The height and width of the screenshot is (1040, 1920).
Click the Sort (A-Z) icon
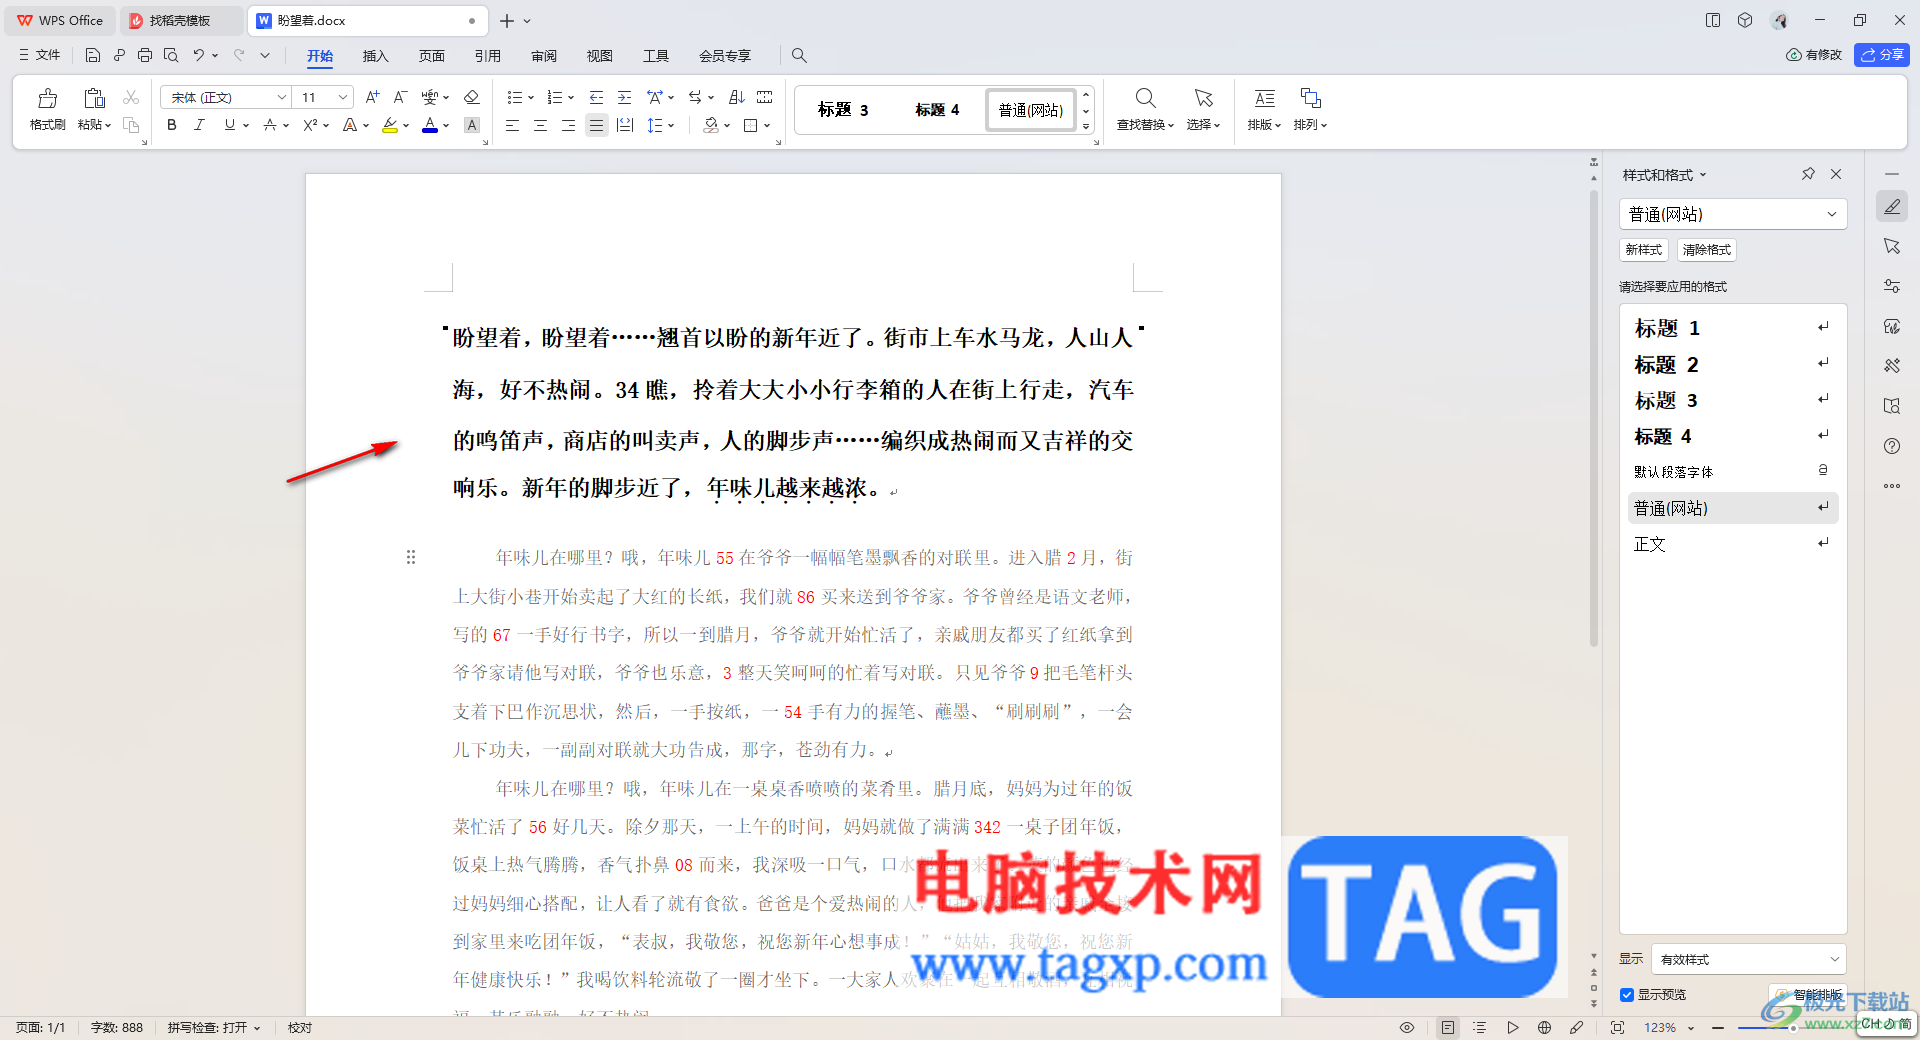coord(737,97)
